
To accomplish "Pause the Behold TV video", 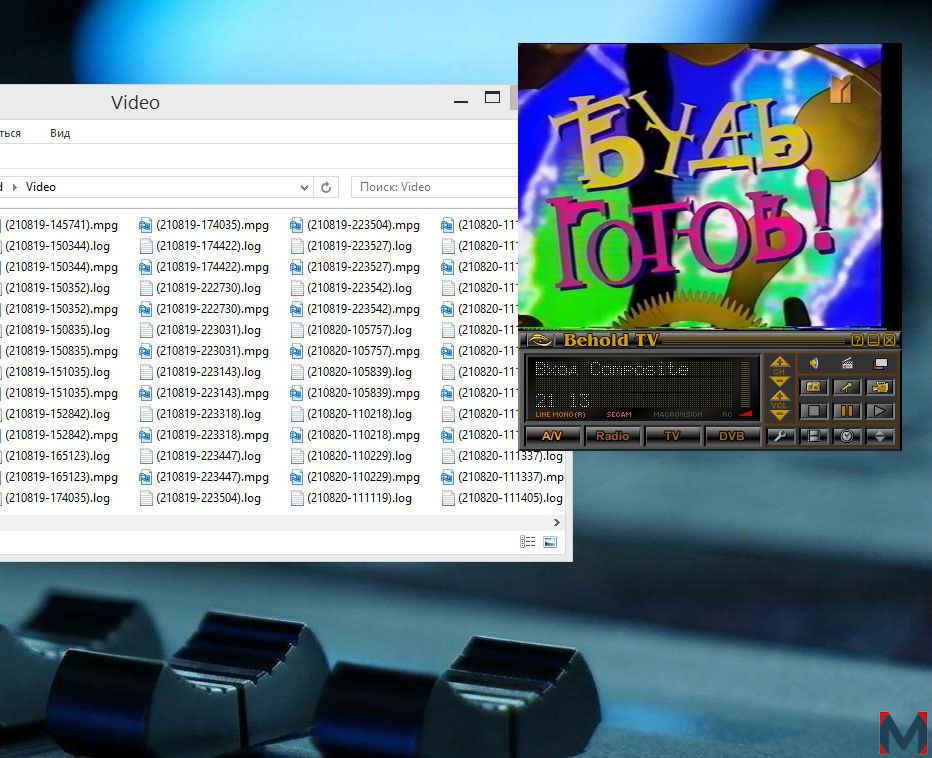I will coord(847,411).
